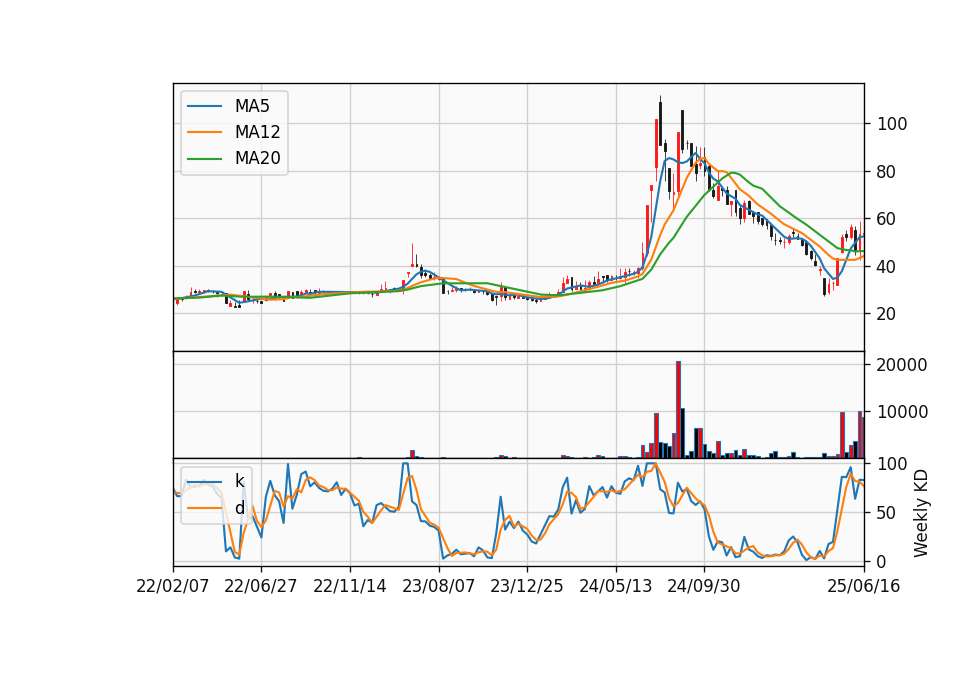Click the KD axis label 50
Screen dimensions: 960x690
click(x=887, y=512)
